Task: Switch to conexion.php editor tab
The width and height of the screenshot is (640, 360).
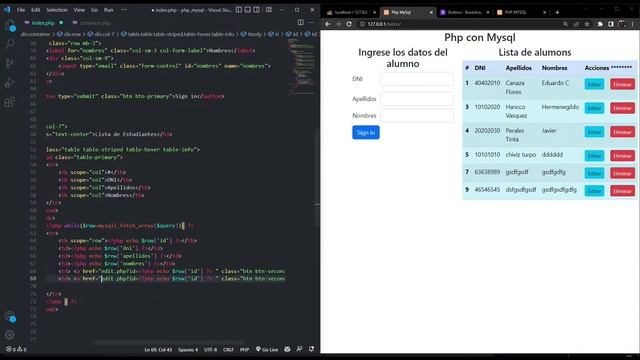Action: point(92,23)
